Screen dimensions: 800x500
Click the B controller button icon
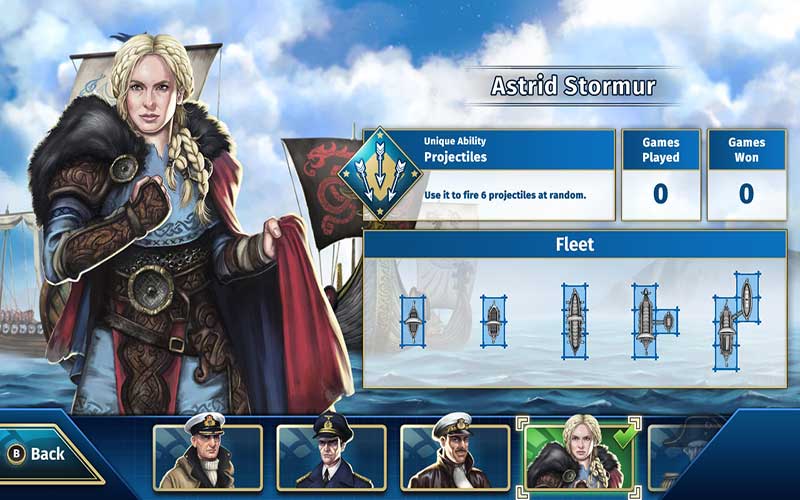16,454
